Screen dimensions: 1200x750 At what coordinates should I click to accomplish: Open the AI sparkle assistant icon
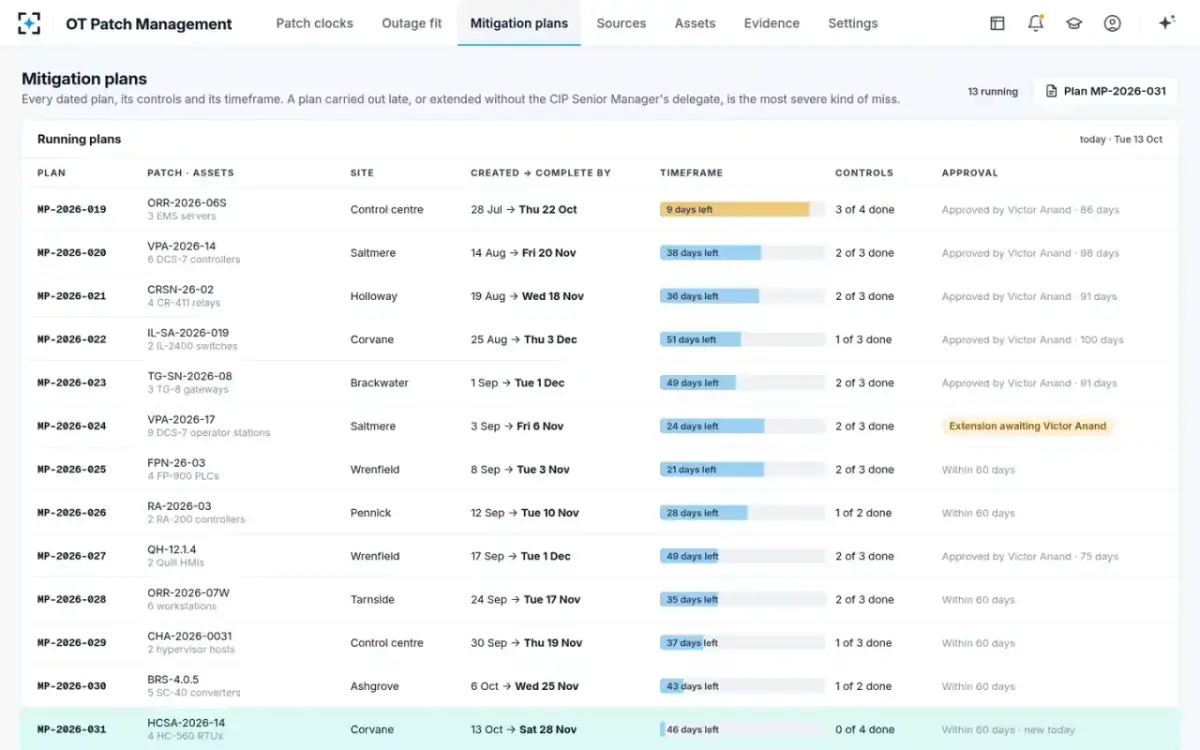(x=1166, y=23)
